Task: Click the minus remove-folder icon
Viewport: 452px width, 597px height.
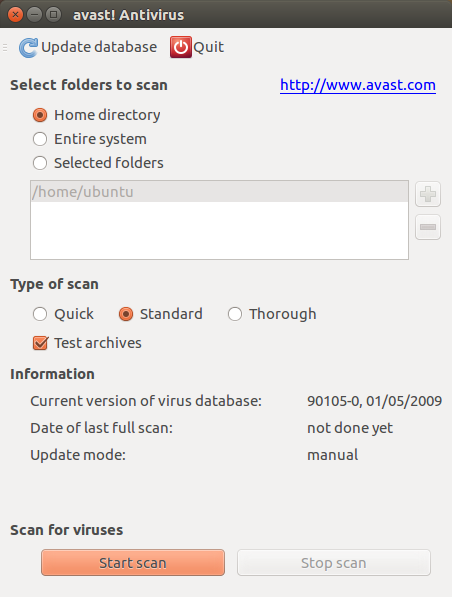Action: tap(428, 227)
